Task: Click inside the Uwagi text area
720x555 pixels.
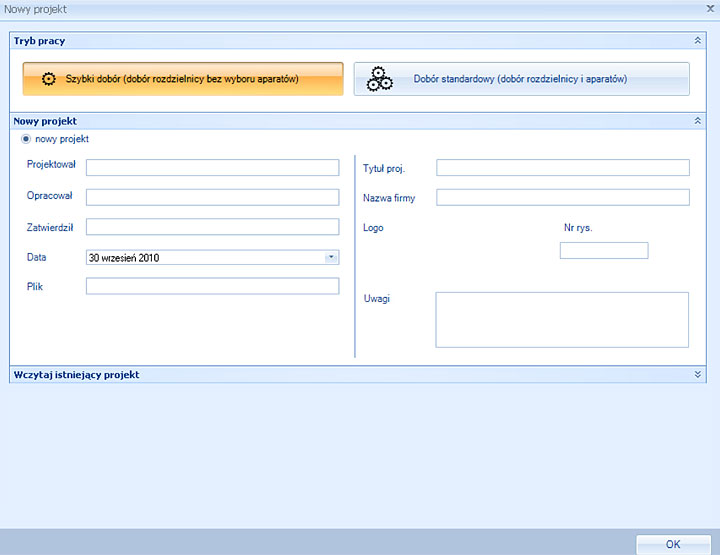Action: pos(562,320)
